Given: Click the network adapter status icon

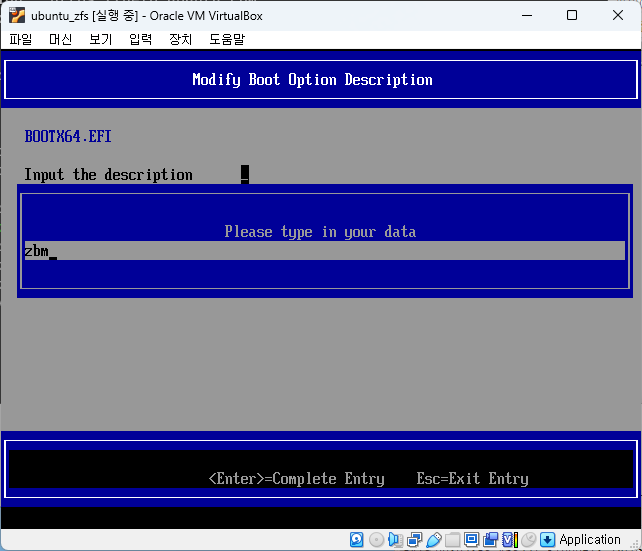Looking at the screenshot, I should (x=414, y=539).
